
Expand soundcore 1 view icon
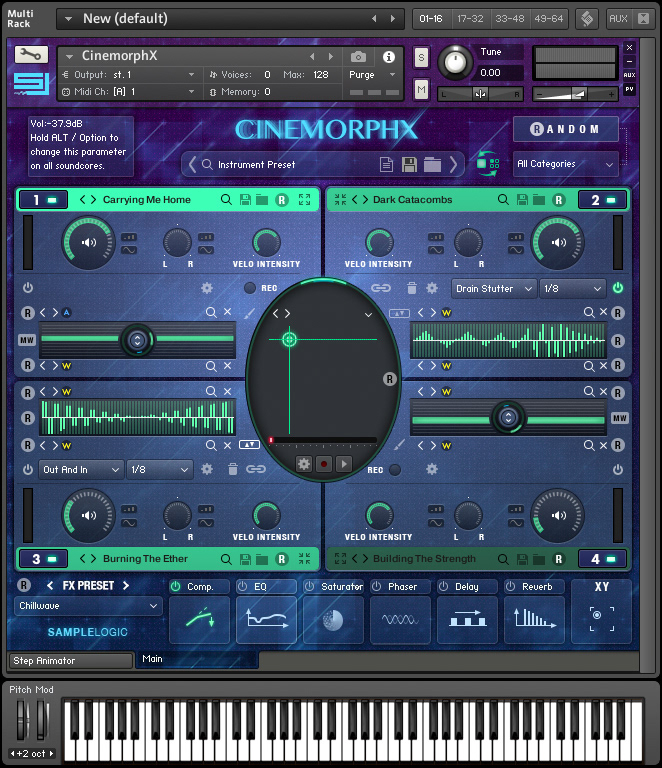pos(305,199)
